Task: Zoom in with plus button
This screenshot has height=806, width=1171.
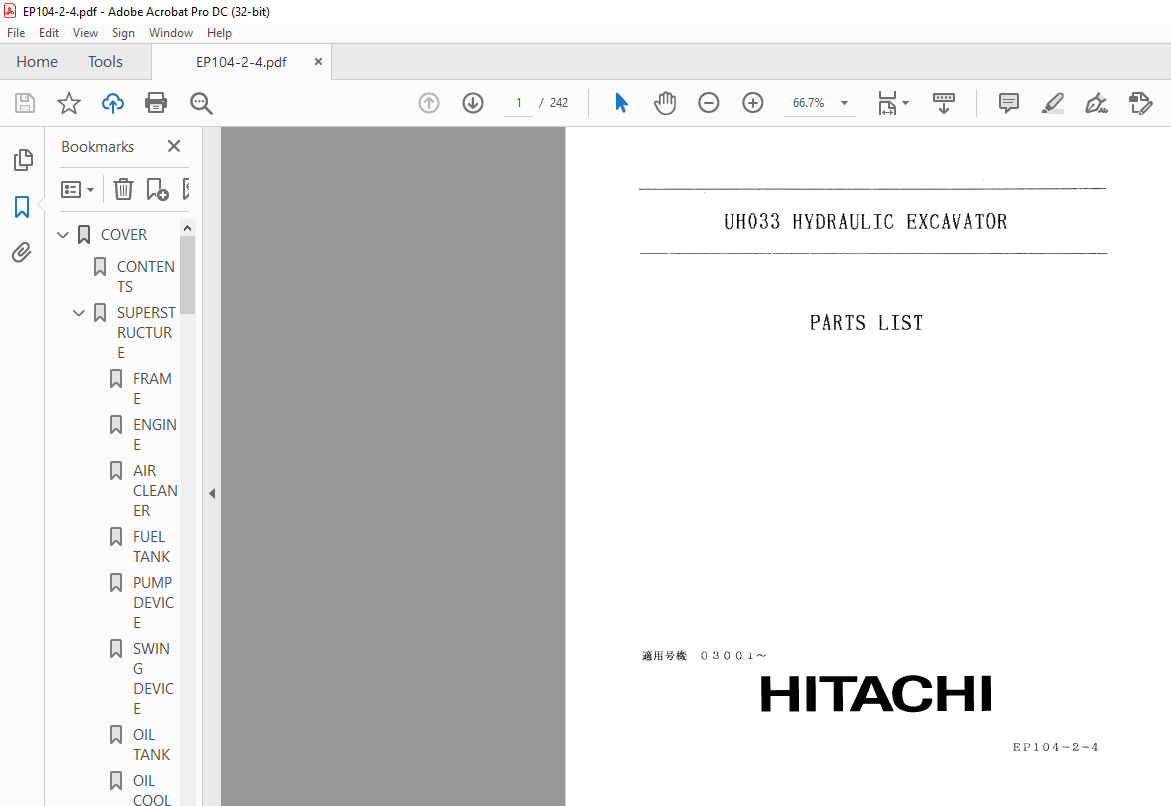Action: point(753,103)
